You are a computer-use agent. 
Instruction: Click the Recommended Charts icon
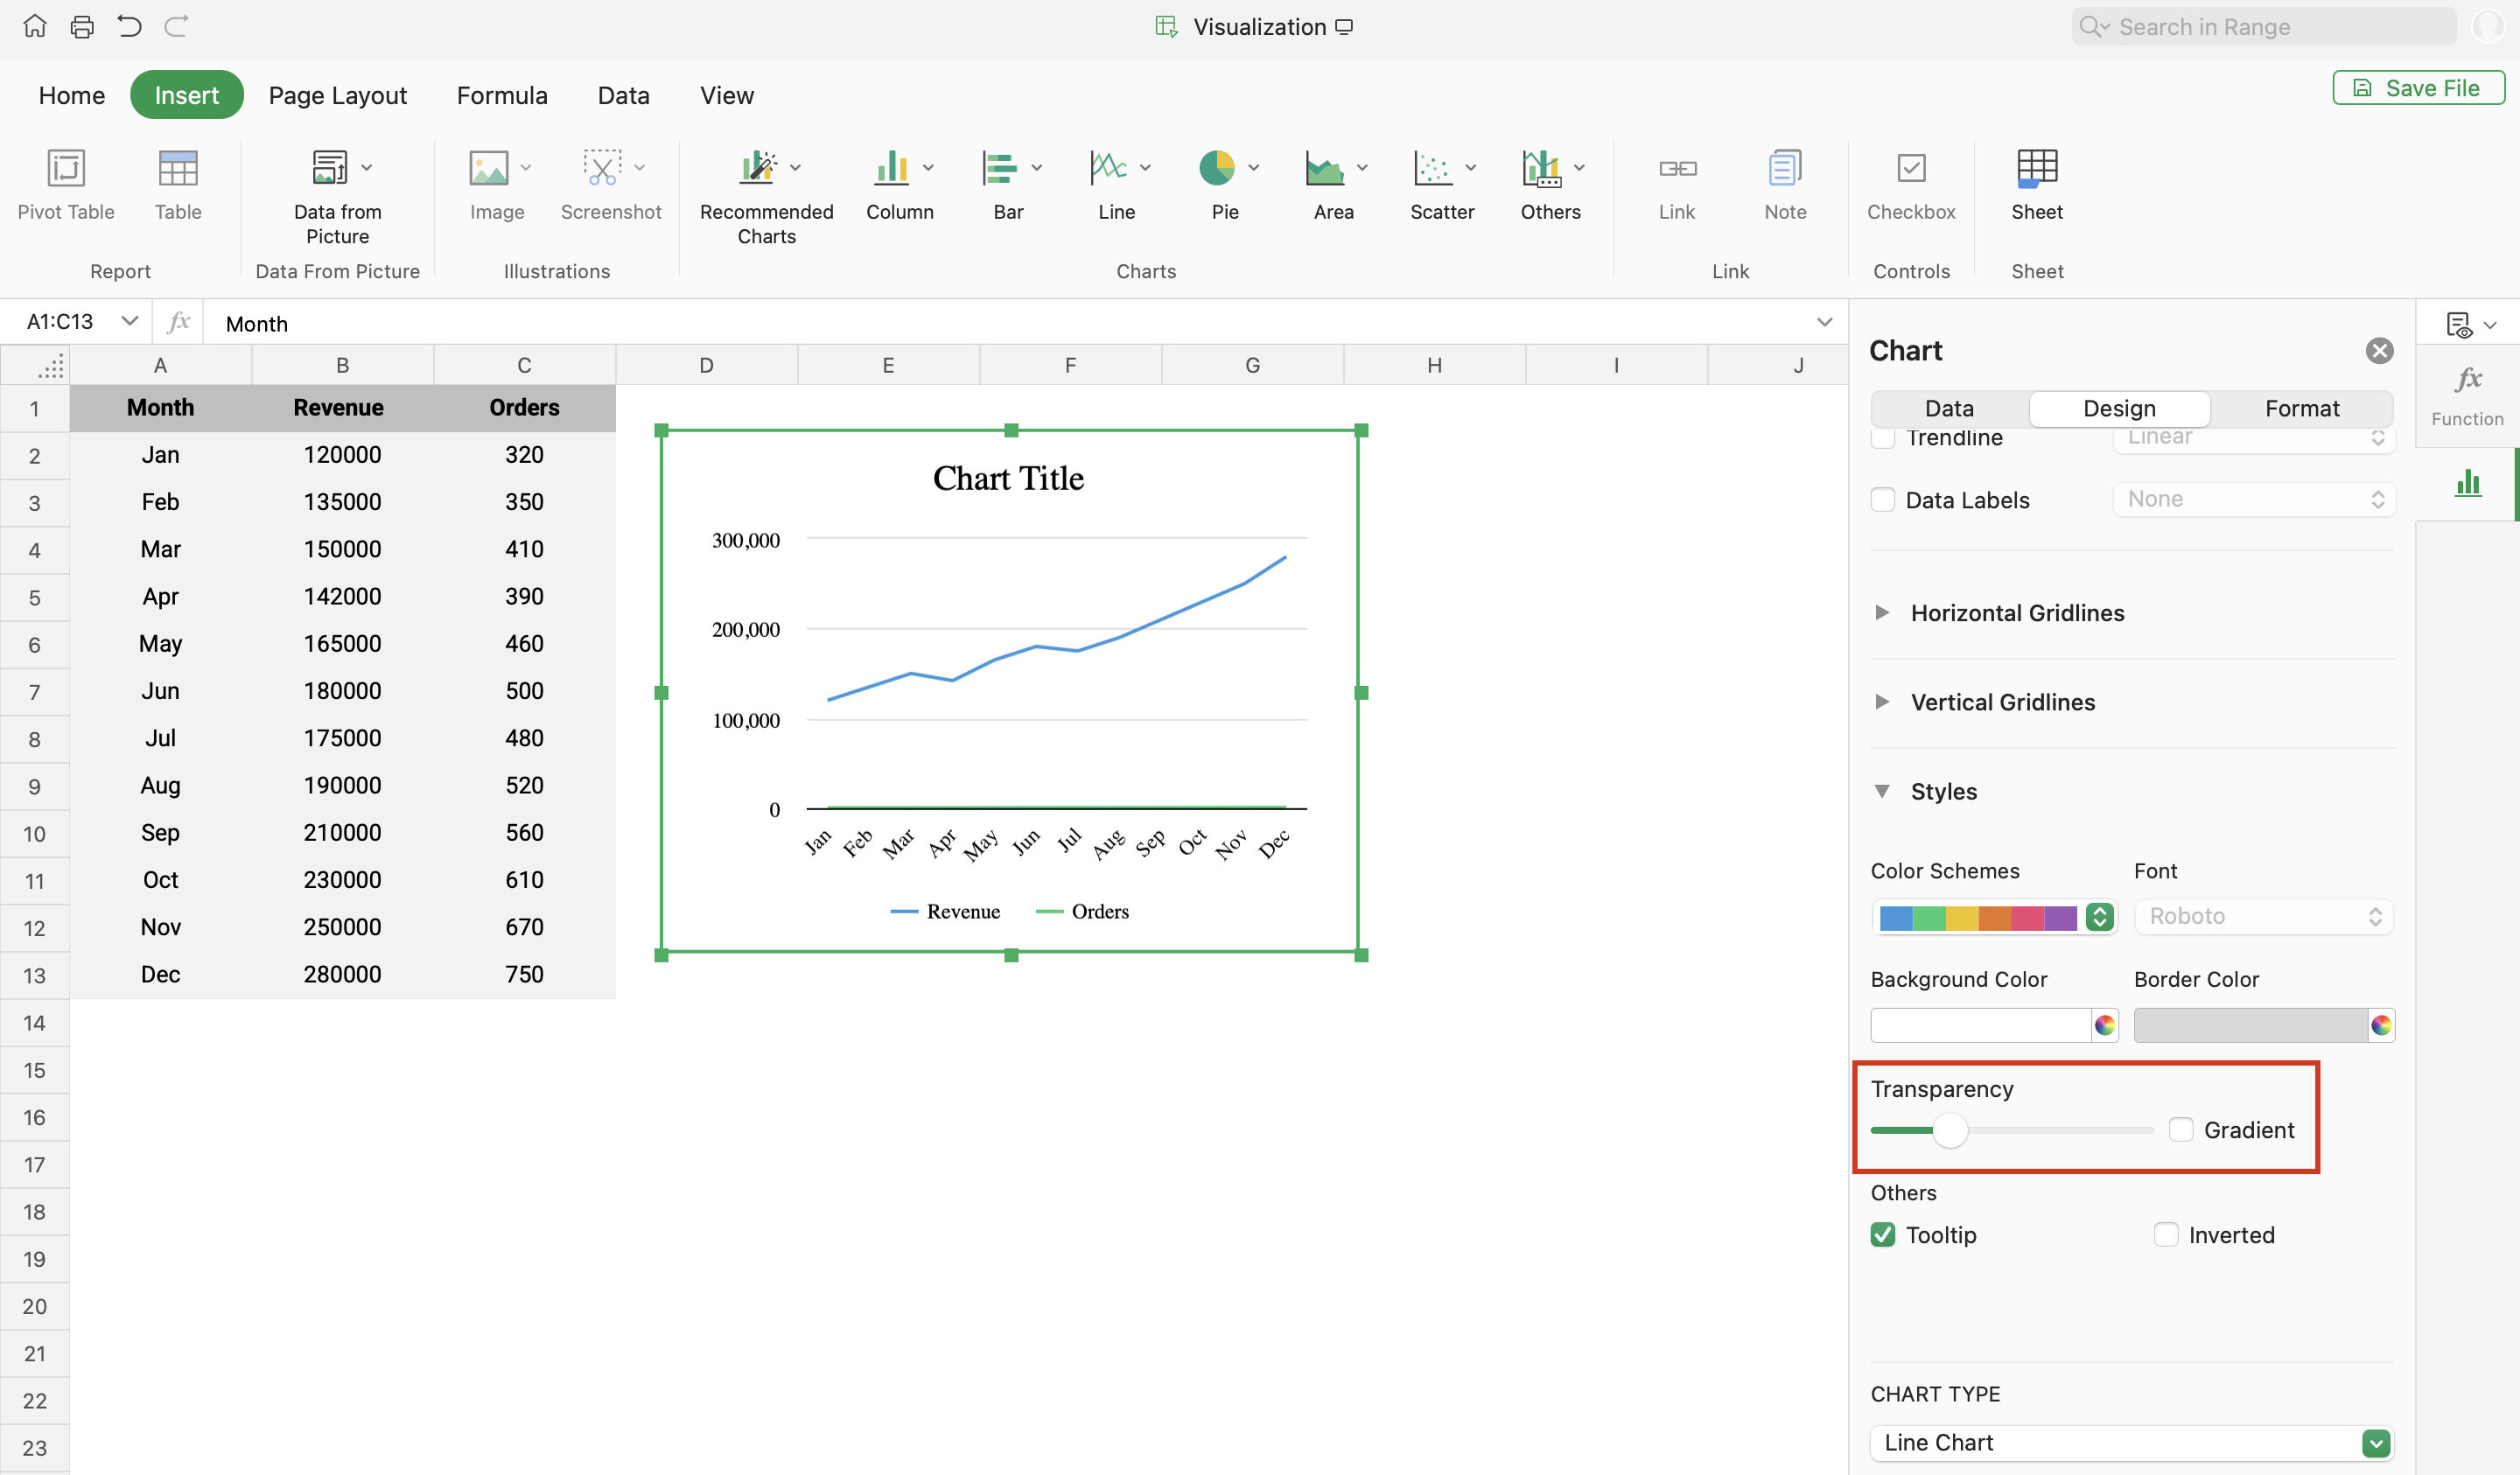pyautogui.click(x=758, y=168)
